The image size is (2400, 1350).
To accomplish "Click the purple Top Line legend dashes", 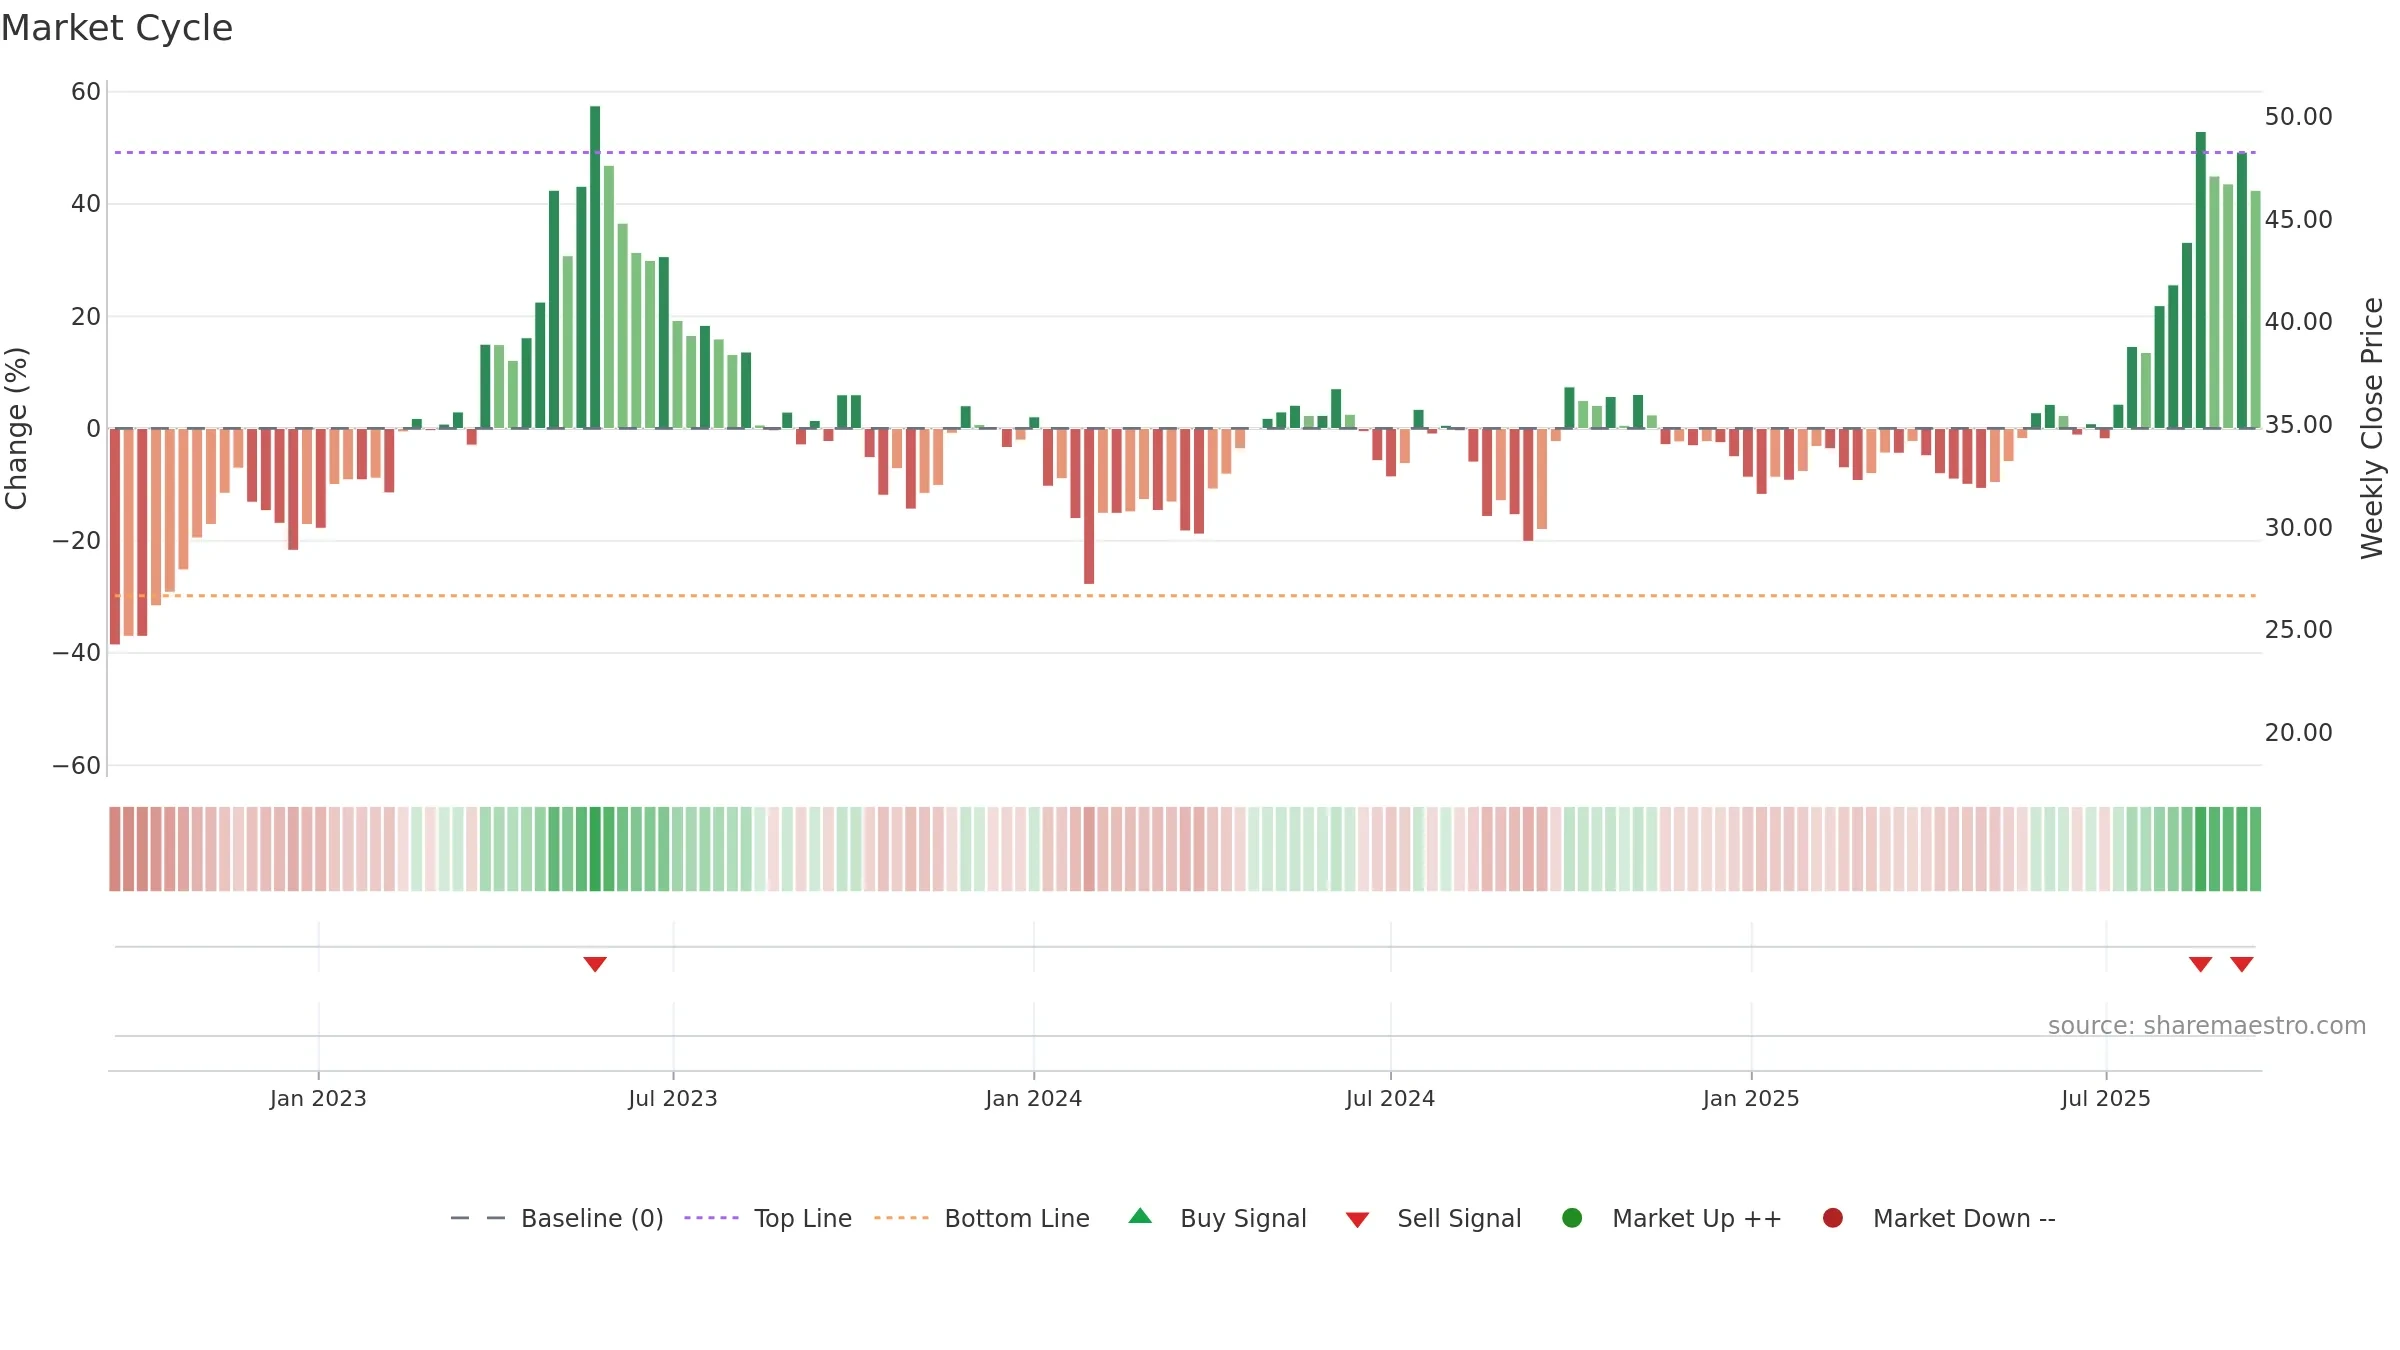I will coord(711,1218).
